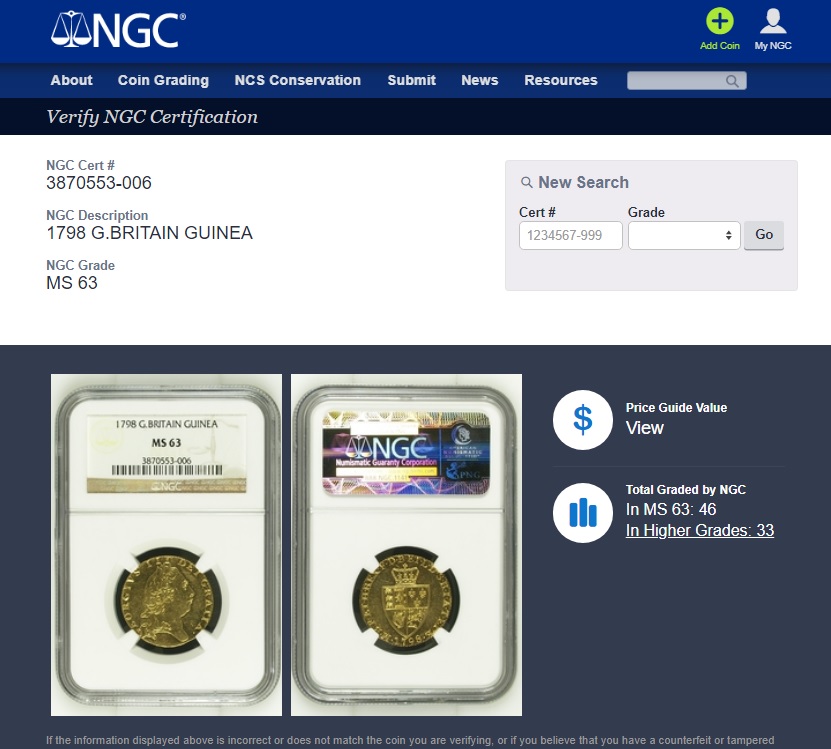Image resolution: width=831 pixels, height=749 pixels.
Task: Open the obverse coin holder image
Action: pos(166,545)
